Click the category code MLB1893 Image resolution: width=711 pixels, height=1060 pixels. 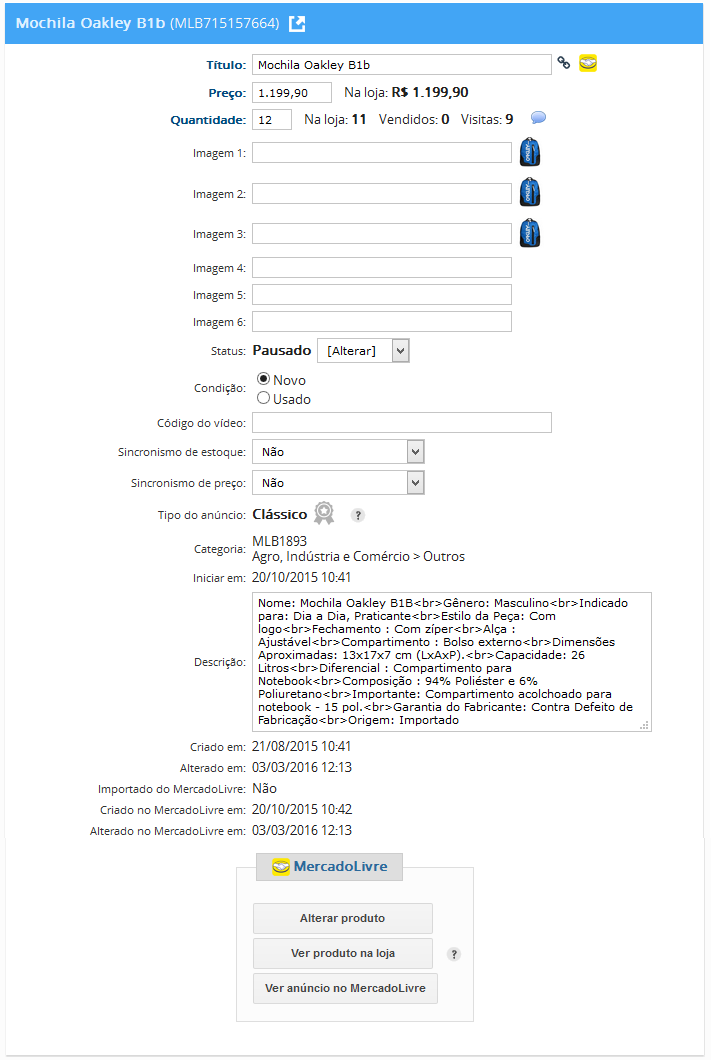pos(279,541)
